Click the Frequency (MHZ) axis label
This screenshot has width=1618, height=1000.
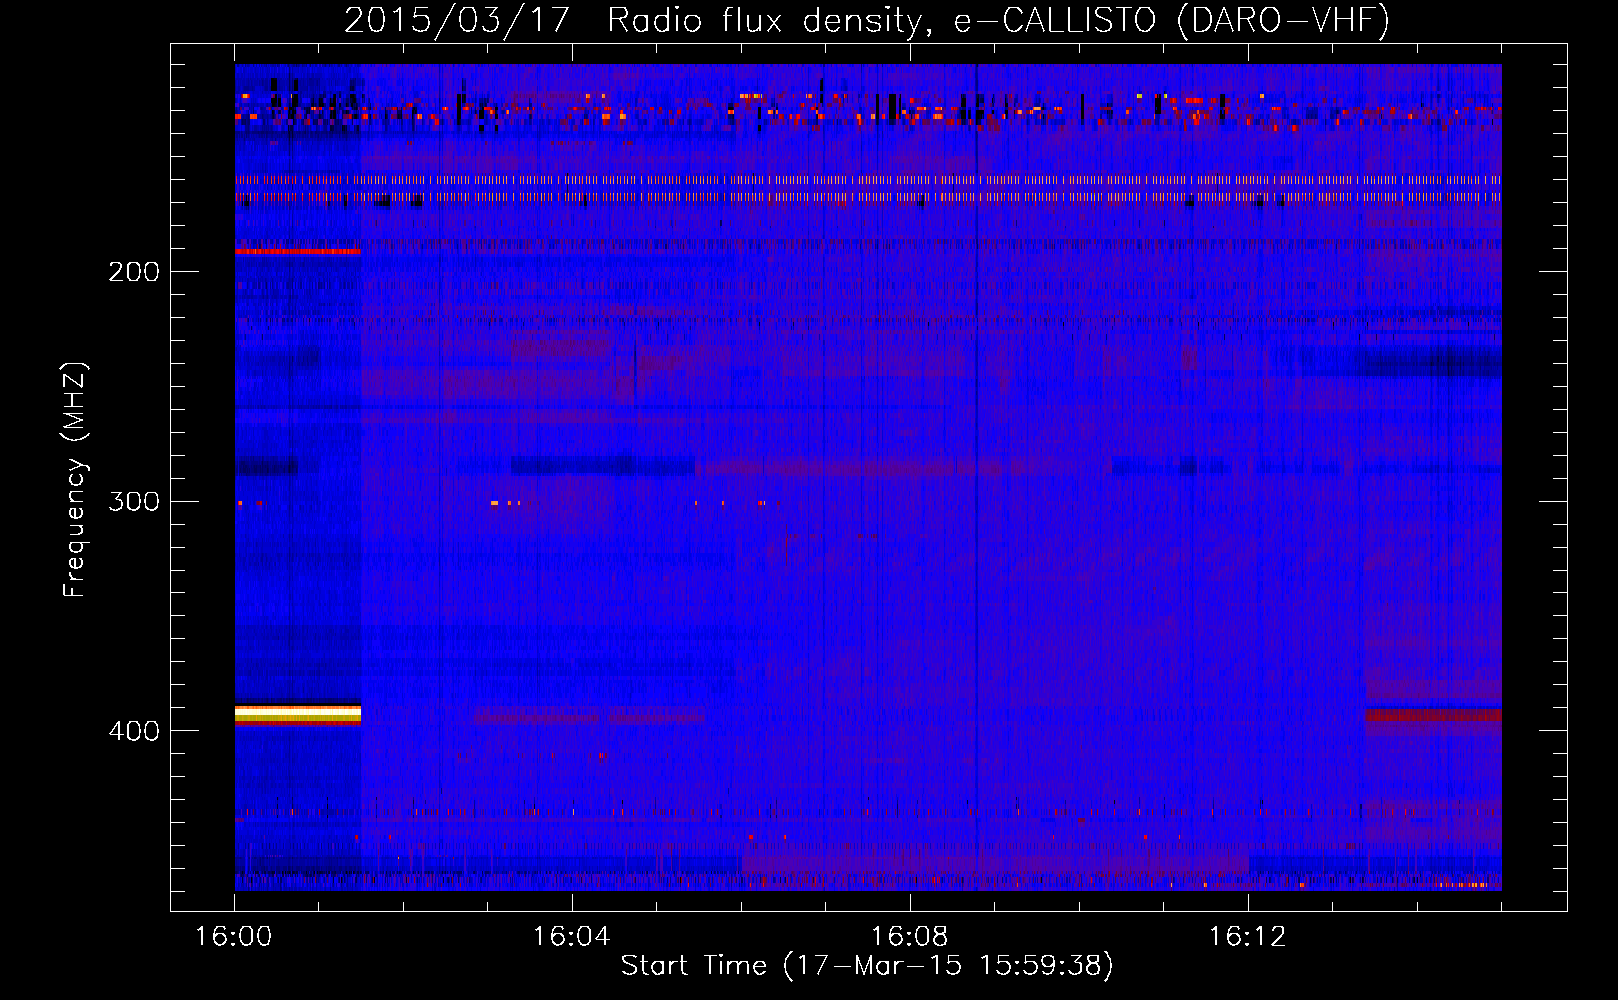coord(75,480)
